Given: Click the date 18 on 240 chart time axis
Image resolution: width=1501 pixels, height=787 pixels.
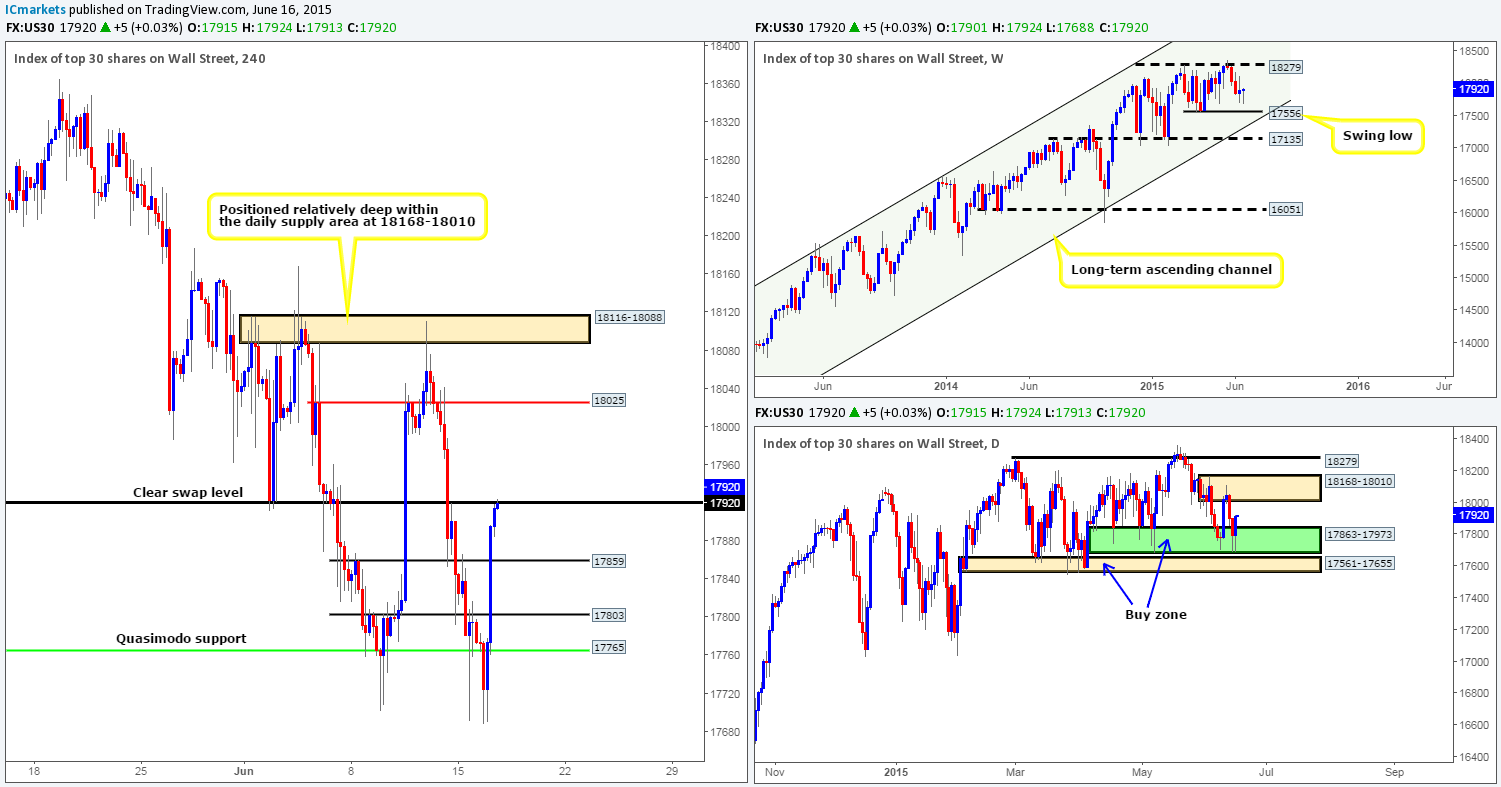Looking at the screenshot, I should (34, 771).
